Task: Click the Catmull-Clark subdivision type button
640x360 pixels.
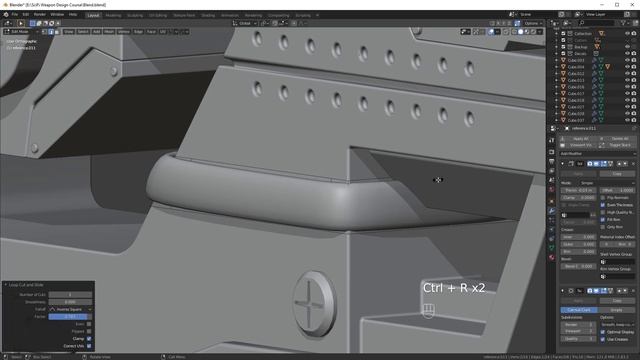Action: click(x=579, y=310)
